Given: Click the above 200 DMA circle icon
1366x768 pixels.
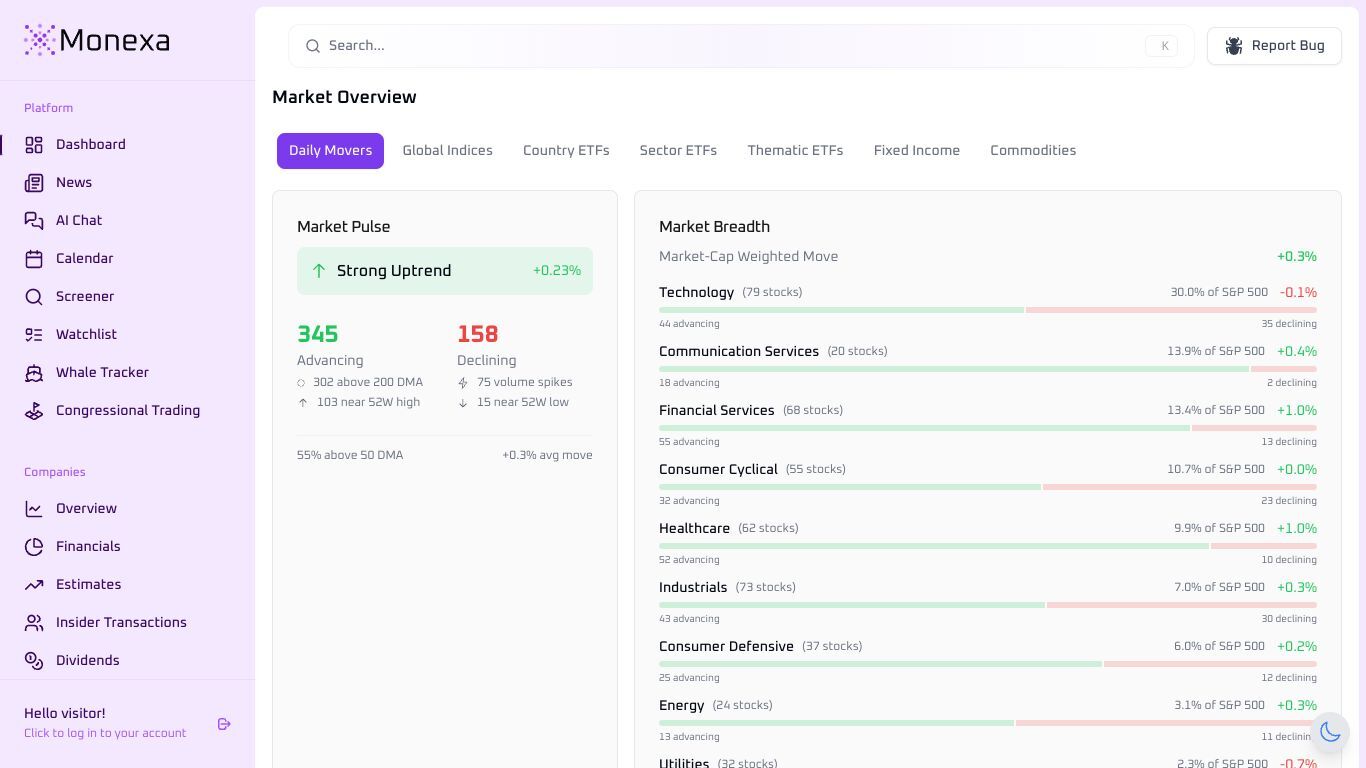Looking at the screenshot, I should click(301, 383).
